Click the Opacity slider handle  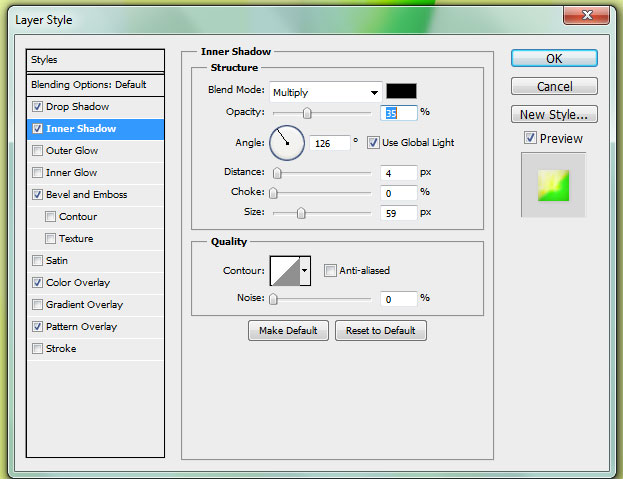point(307,113)
